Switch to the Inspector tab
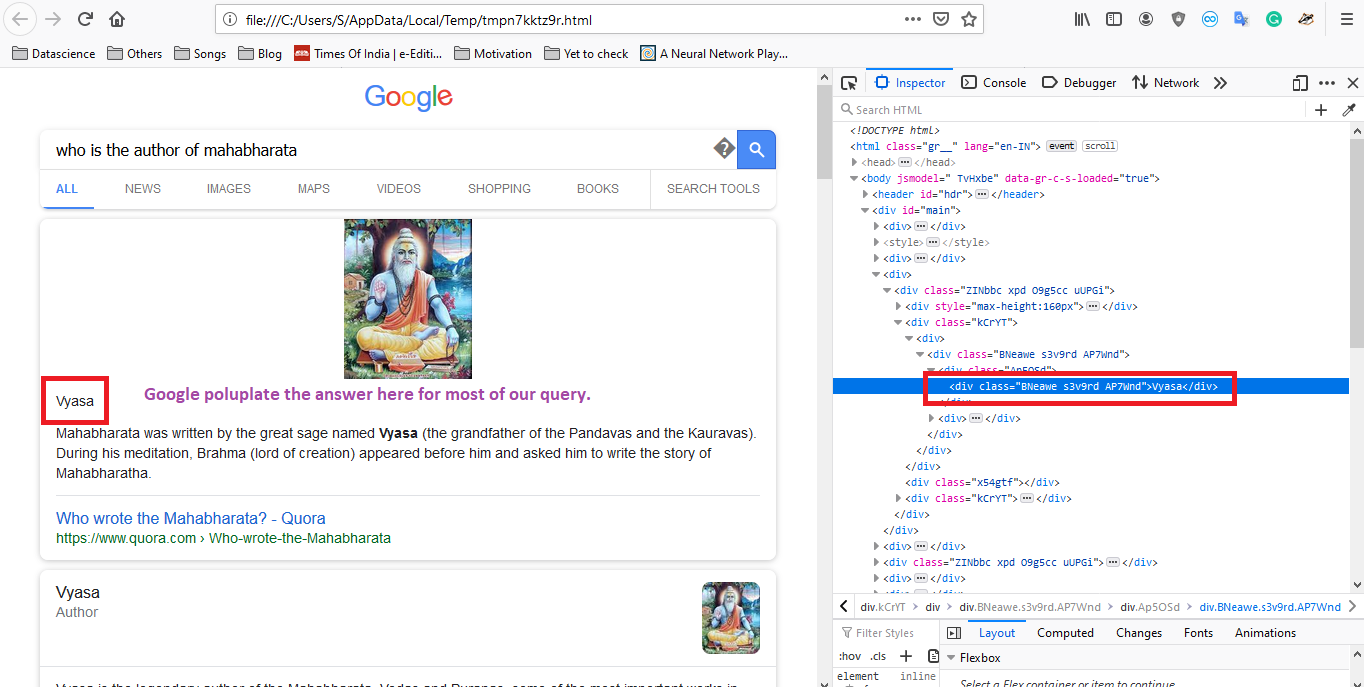Screen dimensions: 1364x687 (x=911, y=83)
